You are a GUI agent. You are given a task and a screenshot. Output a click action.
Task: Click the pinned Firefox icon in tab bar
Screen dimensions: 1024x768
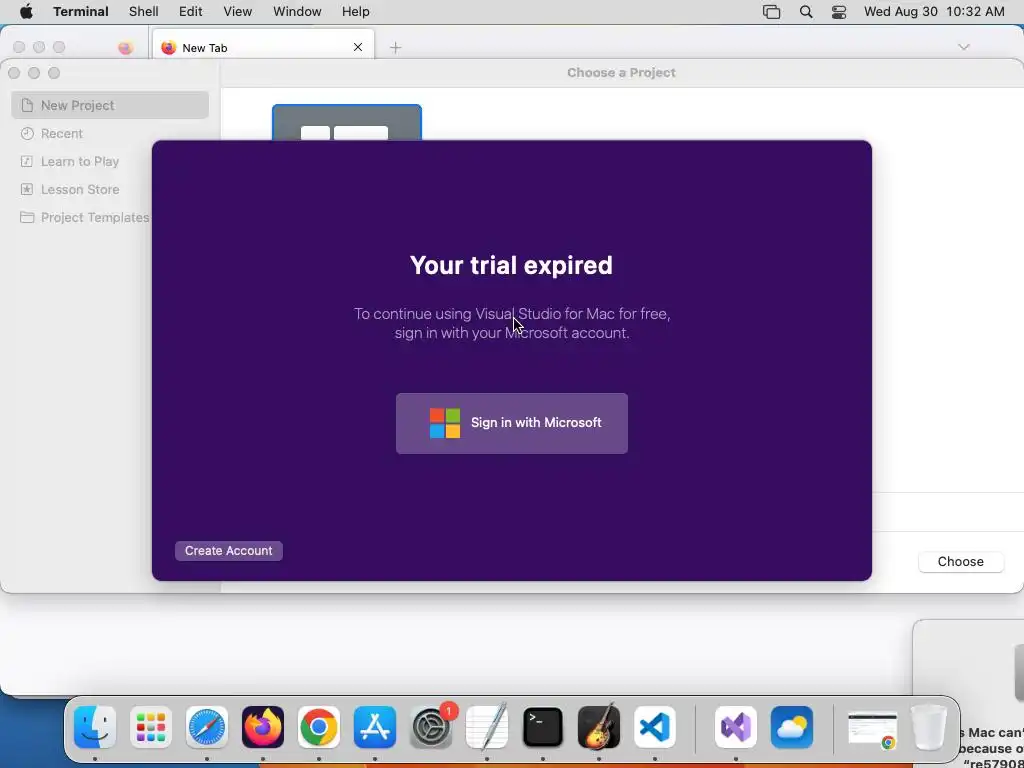click(125, 48)
